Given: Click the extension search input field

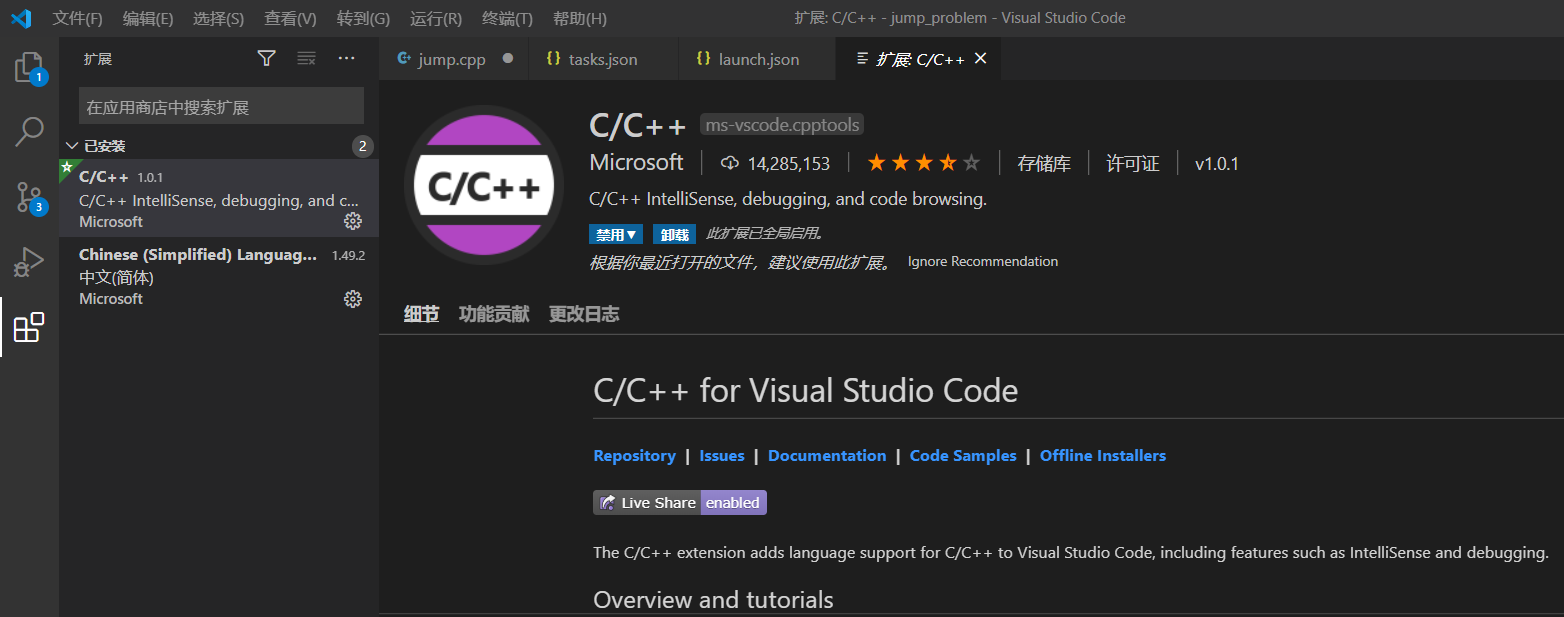Looking at the screenshot, I should (x=221, y=107).
